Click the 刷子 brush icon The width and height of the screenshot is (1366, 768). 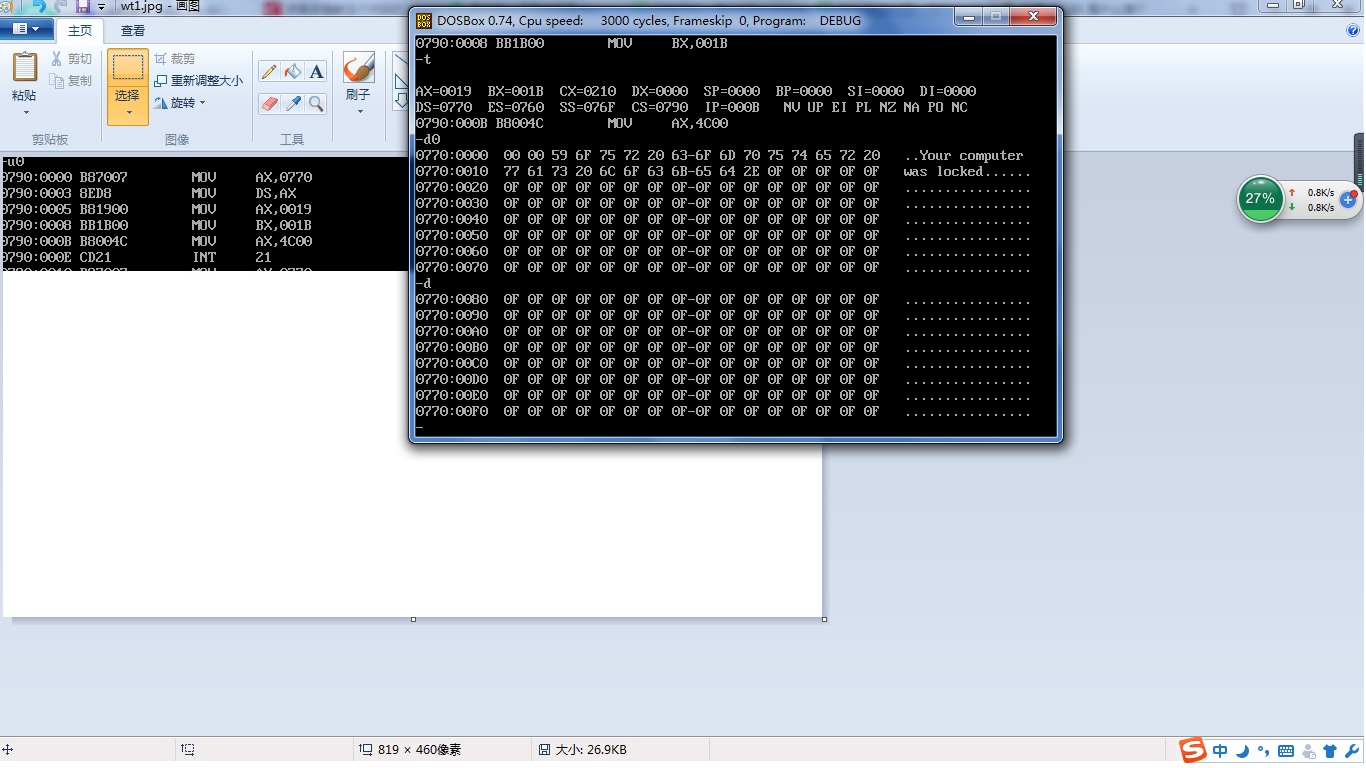[358, 68]
